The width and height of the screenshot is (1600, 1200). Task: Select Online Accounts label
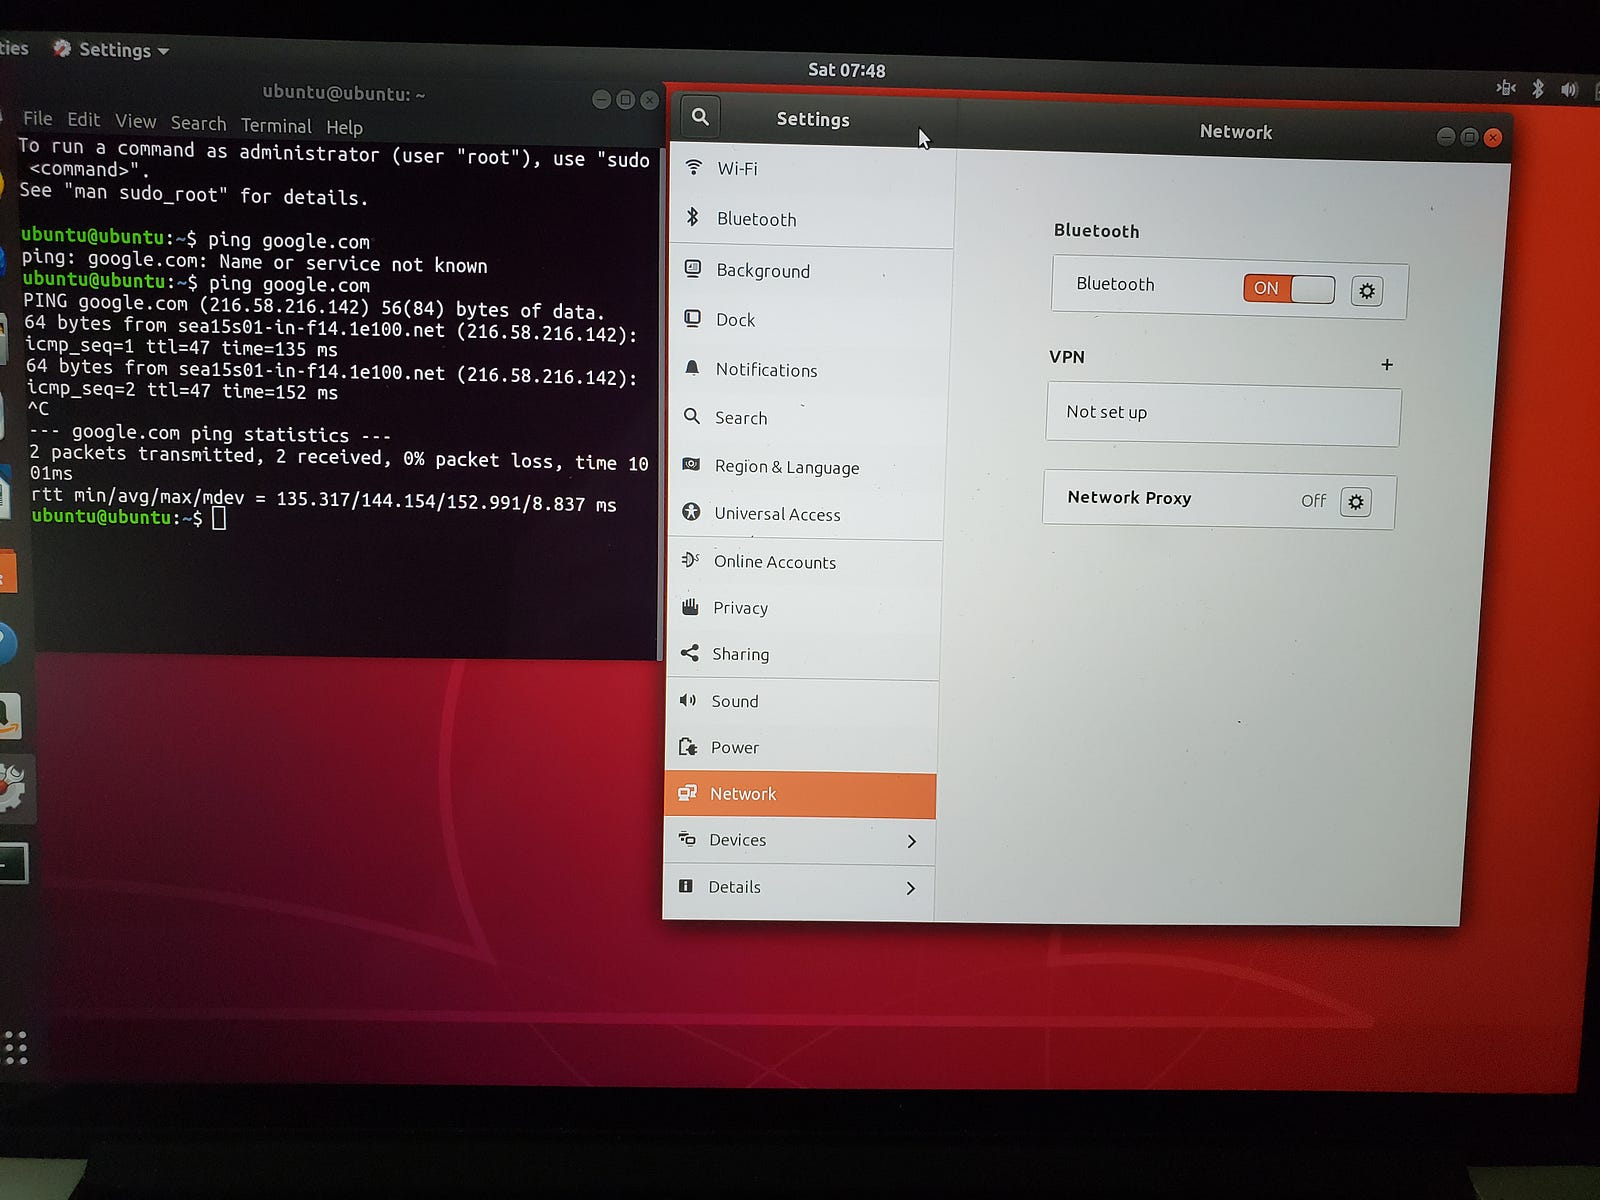(775, 562)
